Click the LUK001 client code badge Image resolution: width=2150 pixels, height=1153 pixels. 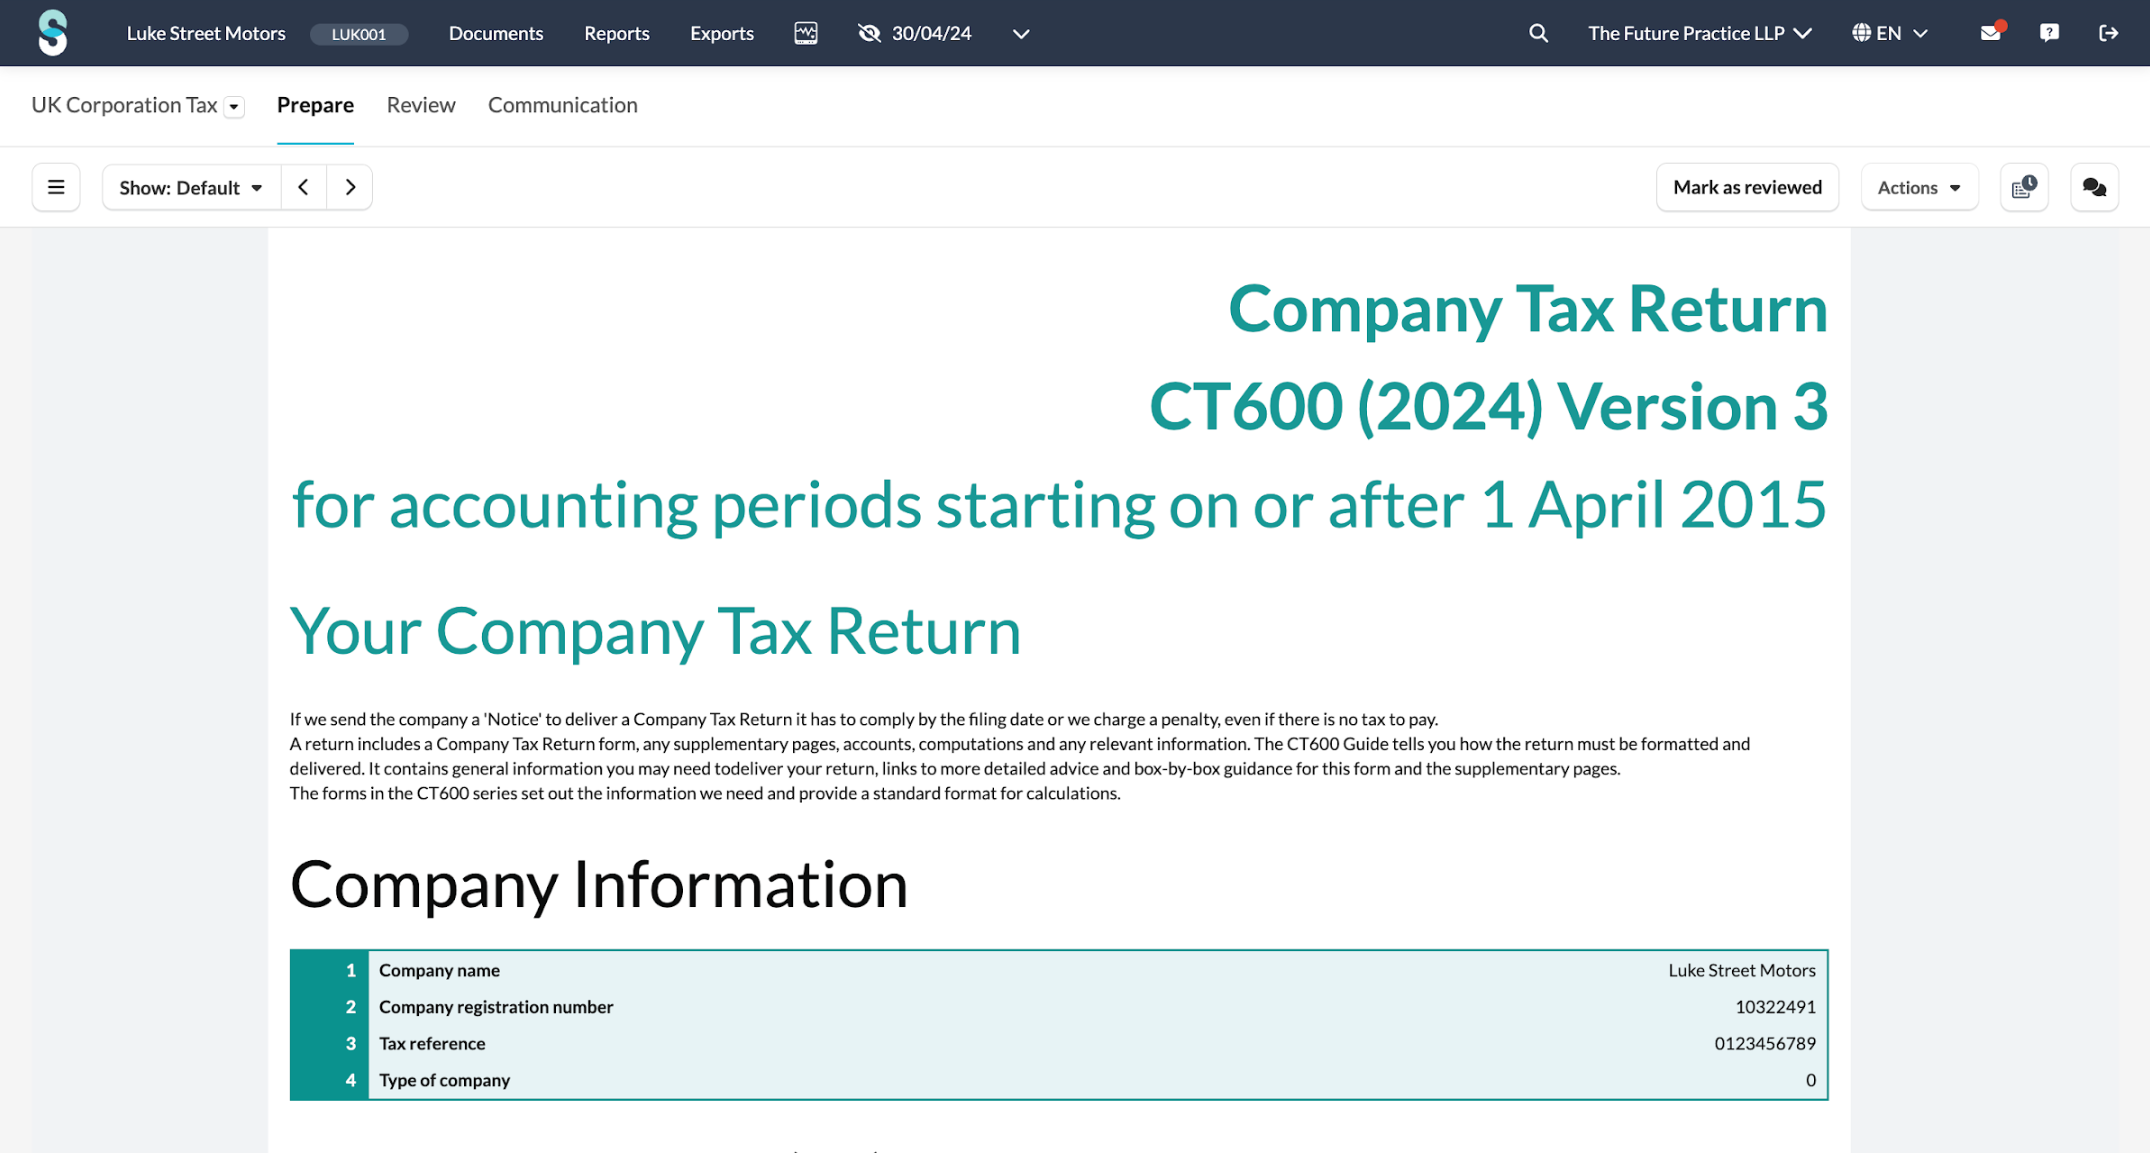pyautogui.click(x=359, y=33)
